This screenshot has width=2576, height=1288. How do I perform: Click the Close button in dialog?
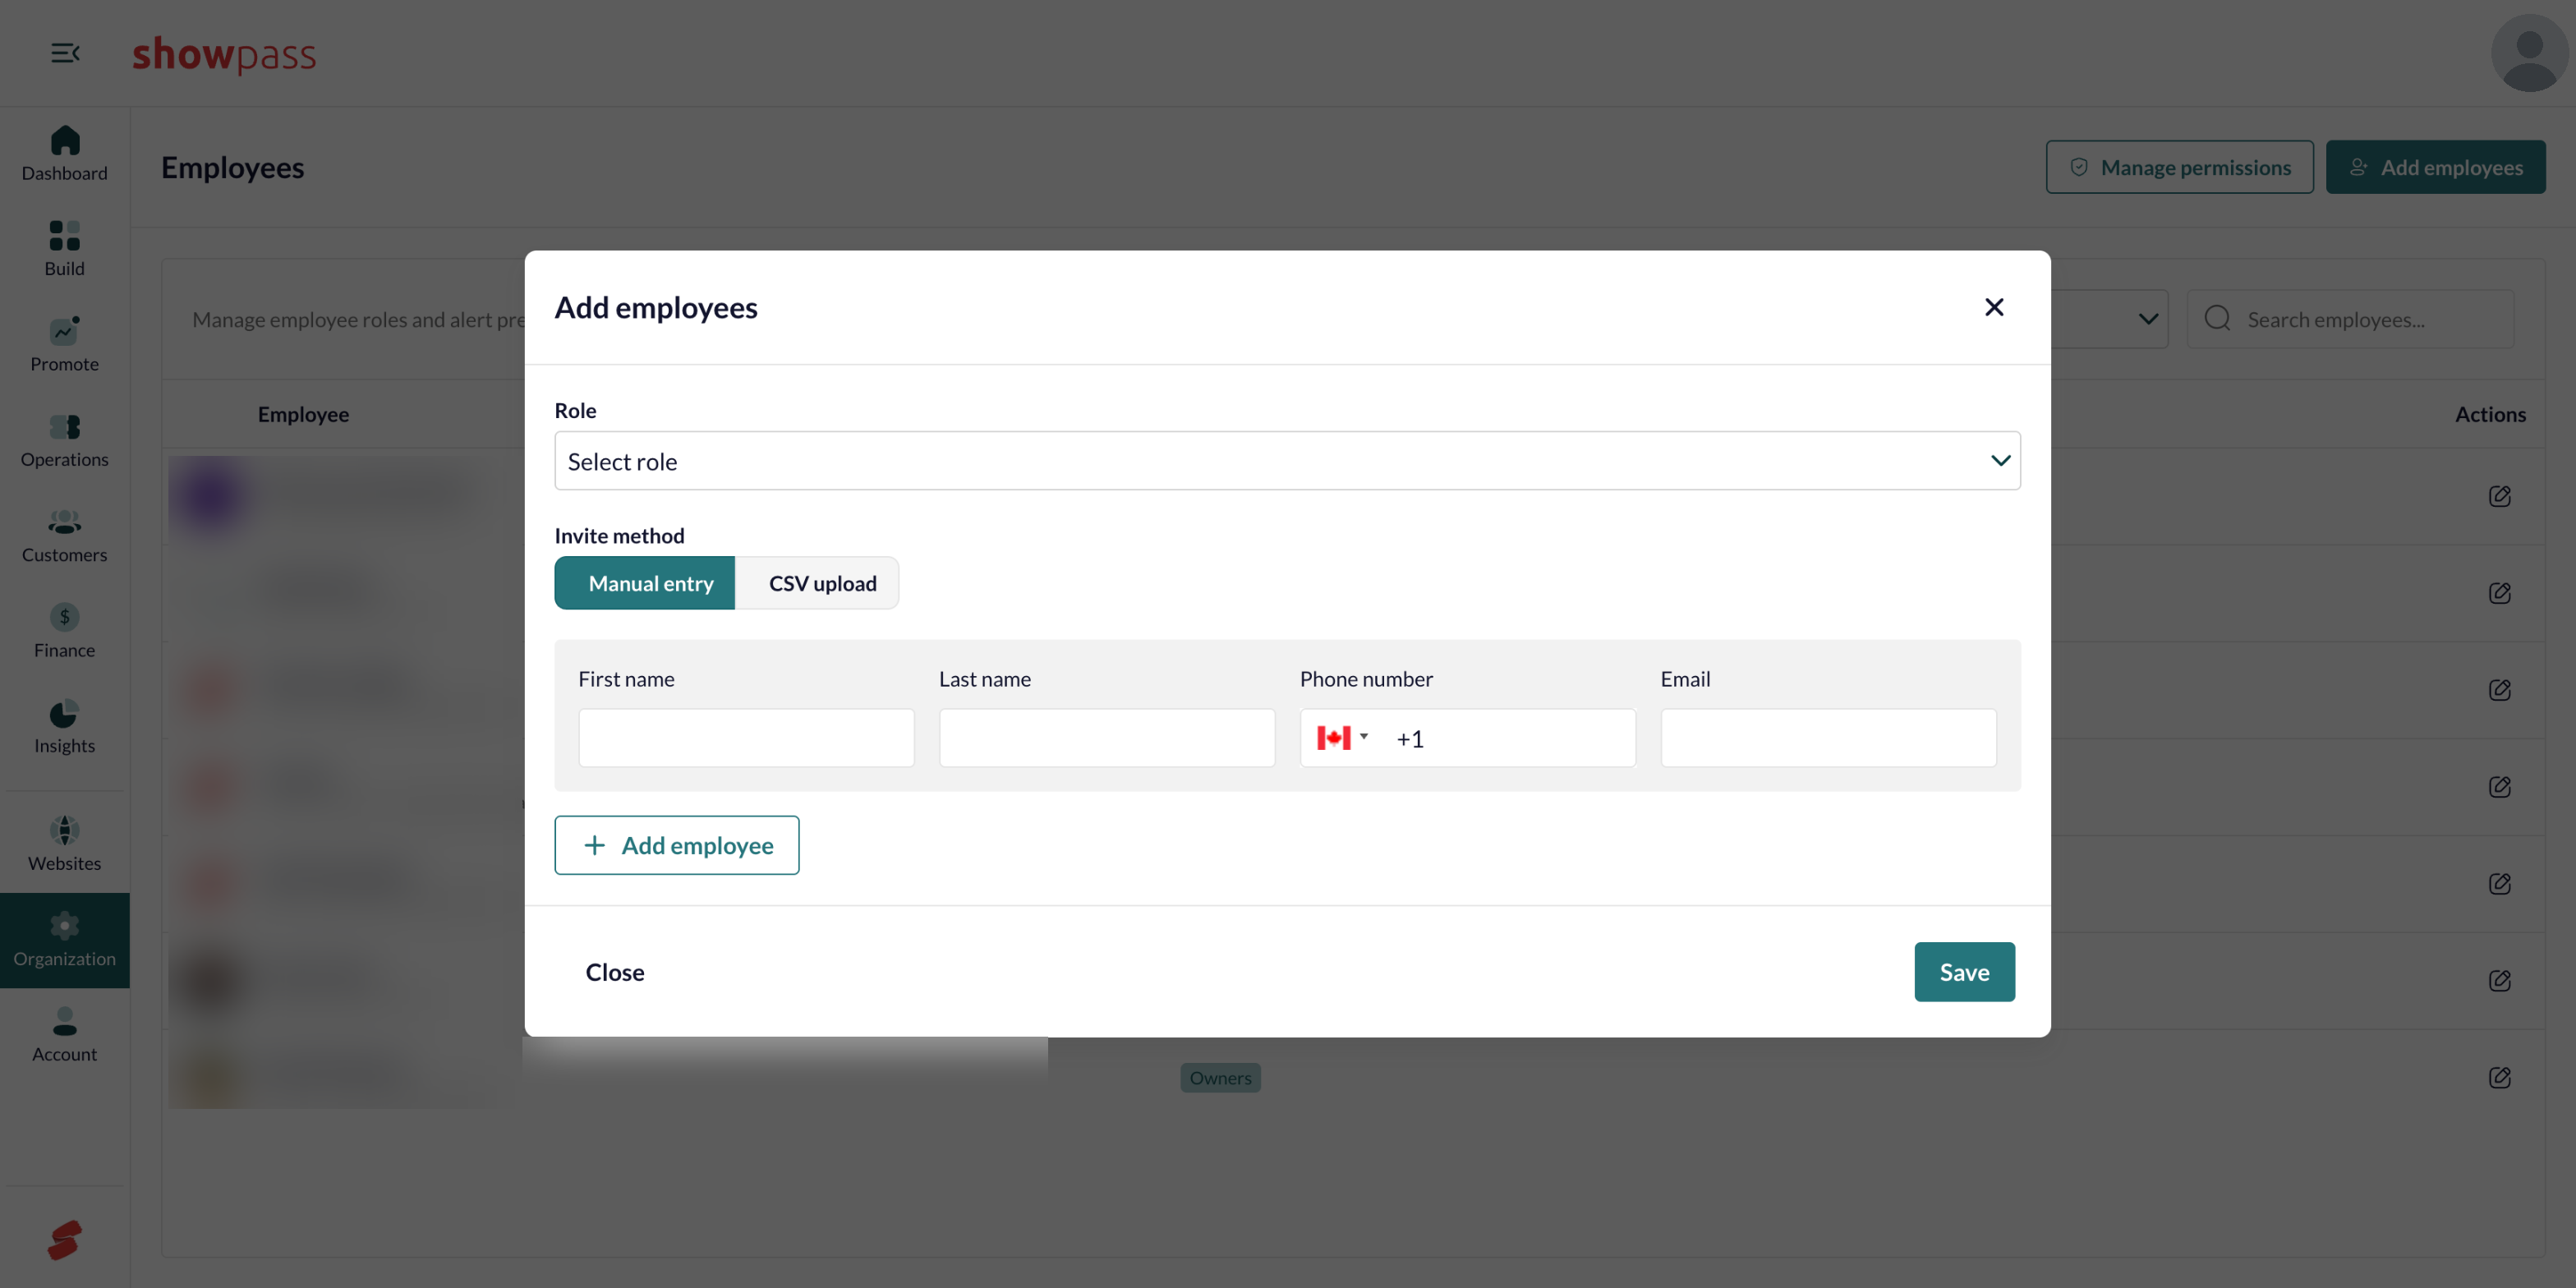coord(615,972)
